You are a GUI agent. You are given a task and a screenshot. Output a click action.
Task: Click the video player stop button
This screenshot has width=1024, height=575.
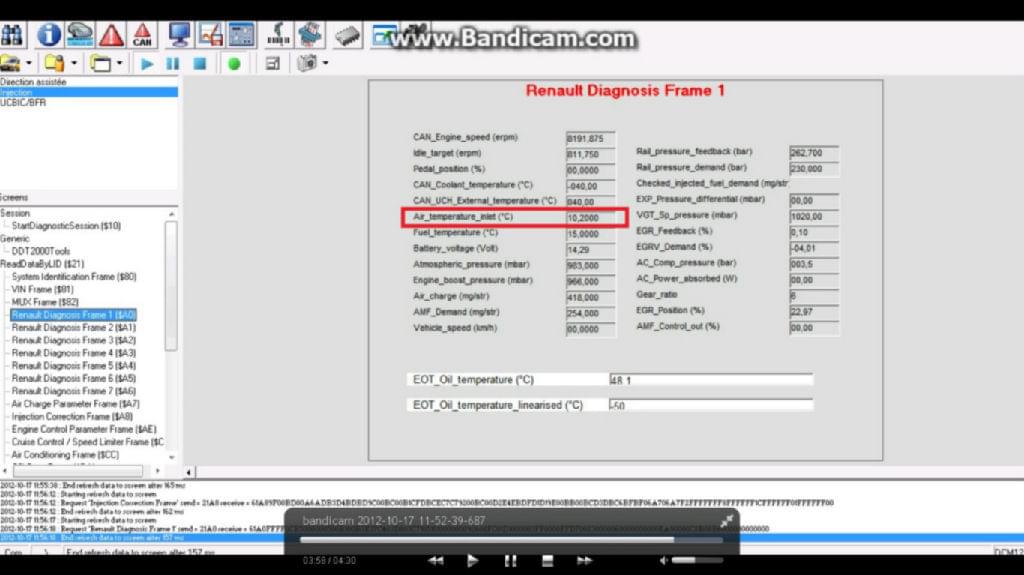click(x=547, y=561)
